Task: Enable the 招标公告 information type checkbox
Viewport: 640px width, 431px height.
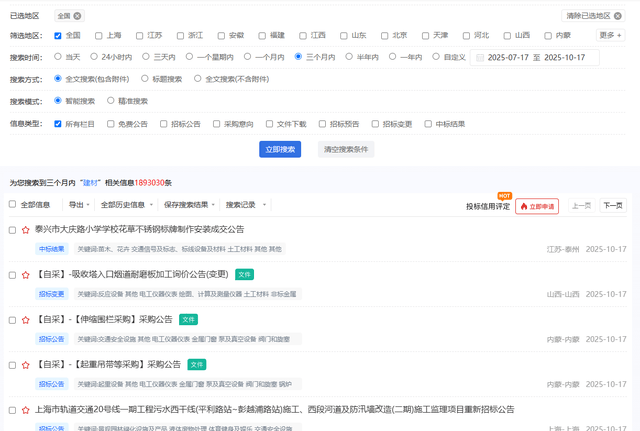Action: [165, 124]
